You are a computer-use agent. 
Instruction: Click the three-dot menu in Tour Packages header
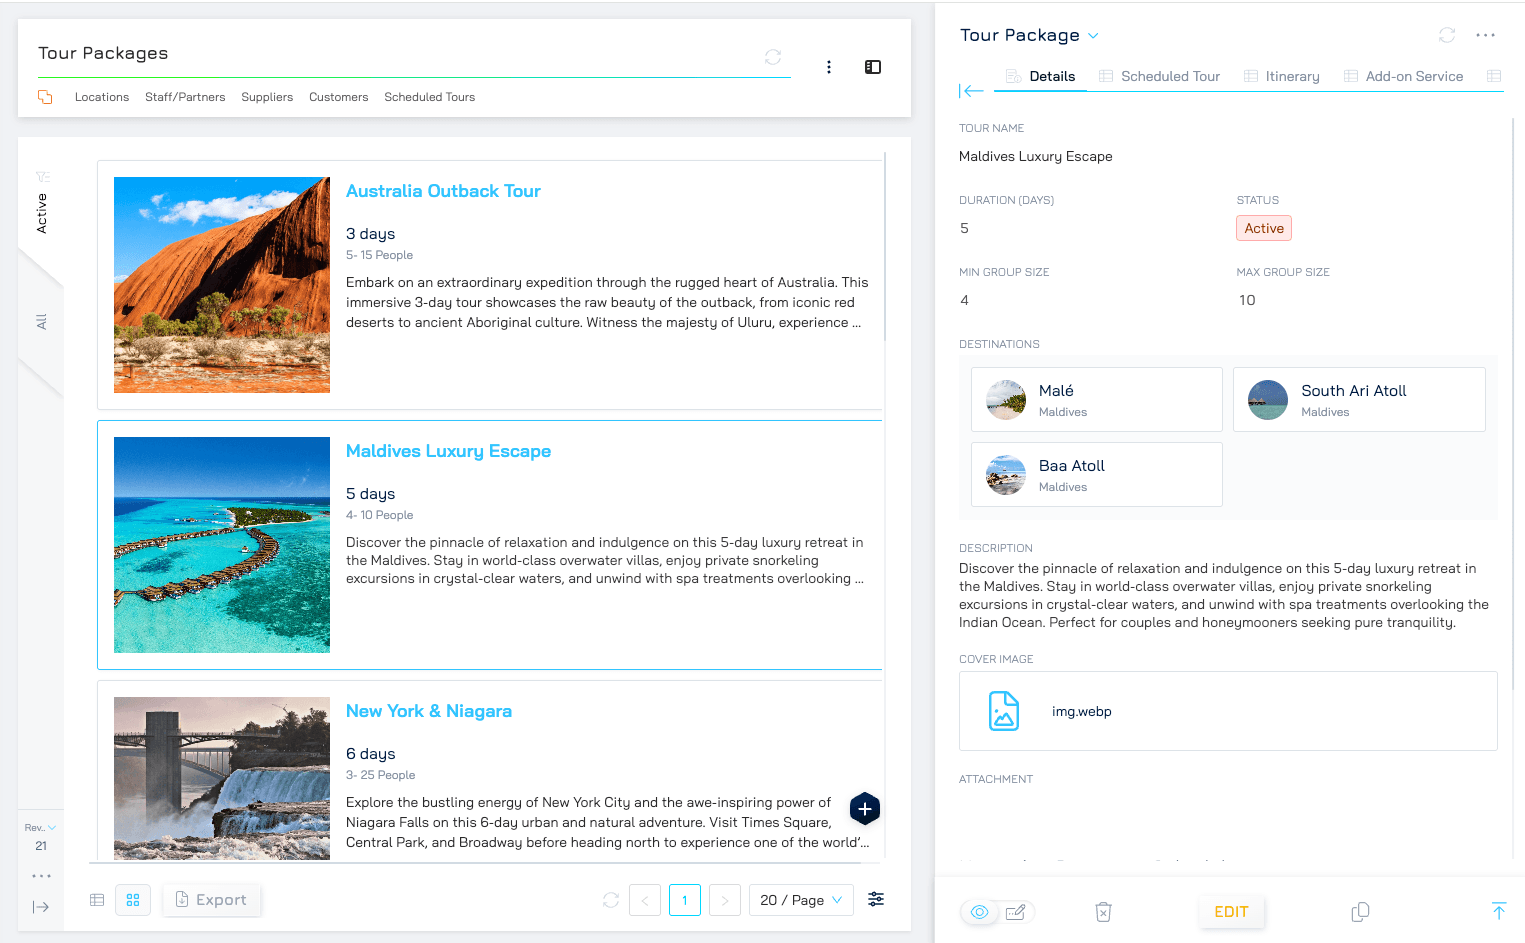(829, 67)
